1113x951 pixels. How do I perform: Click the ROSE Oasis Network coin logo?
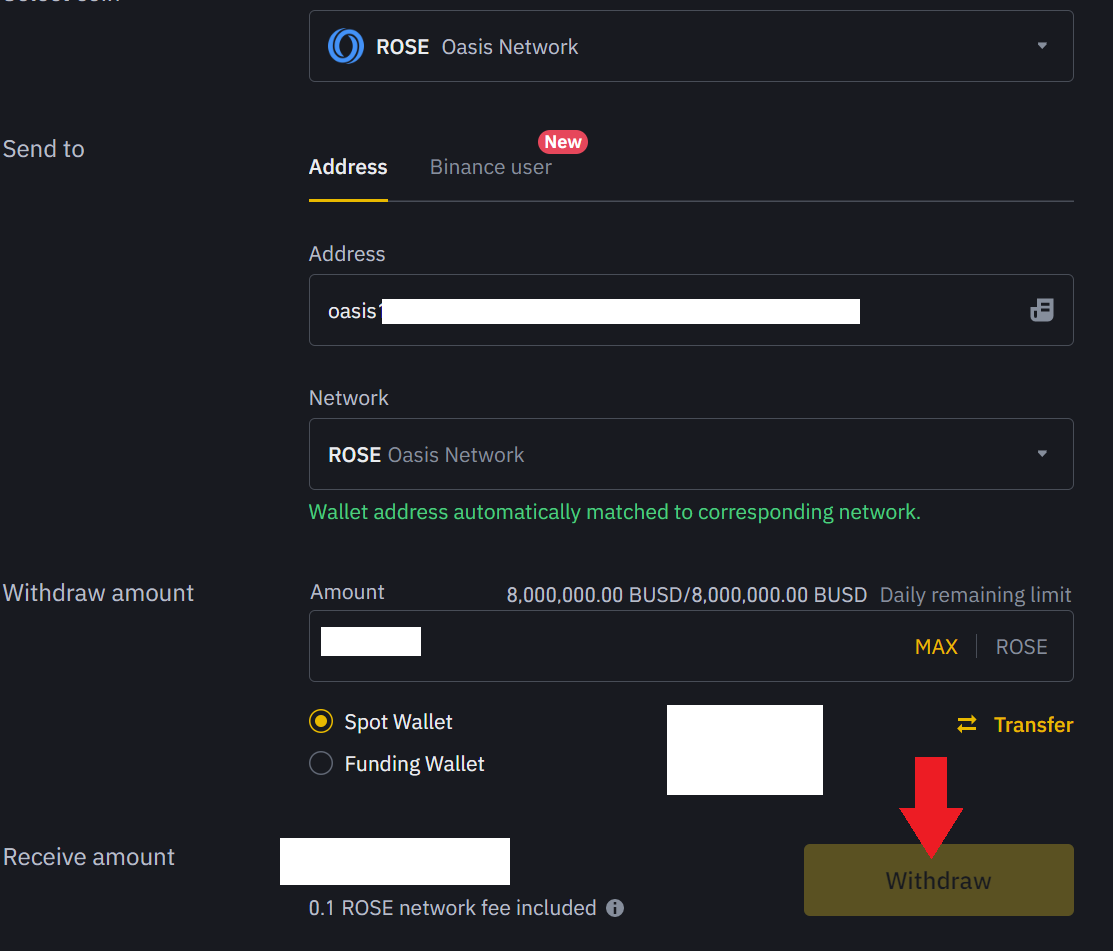pos(346,46)
